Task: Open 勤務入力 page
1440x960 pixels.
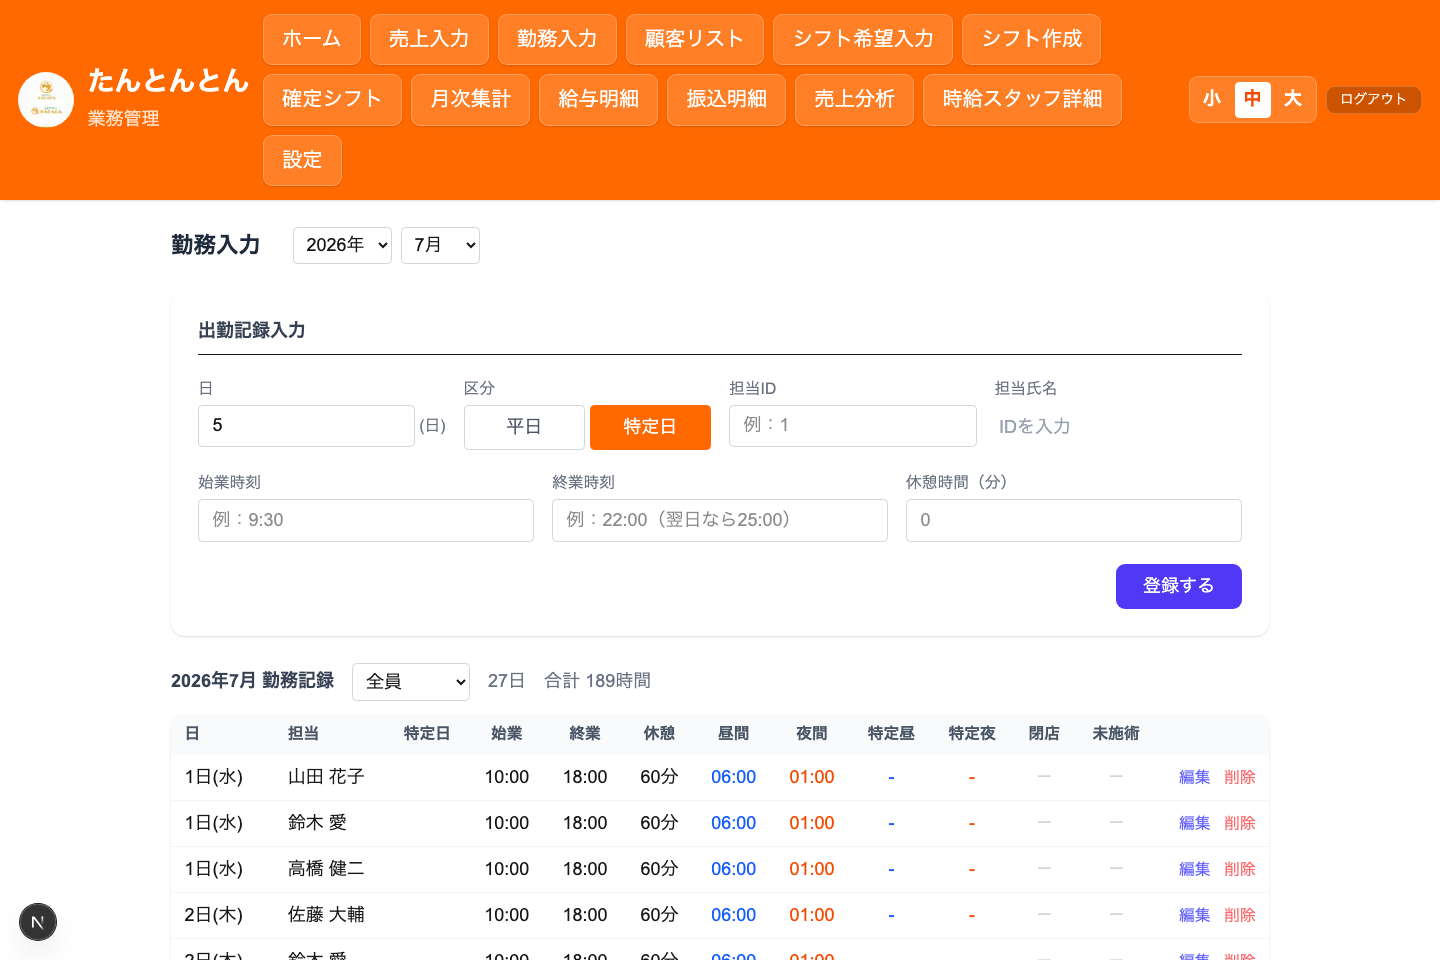Action: [x=557, y=40]
